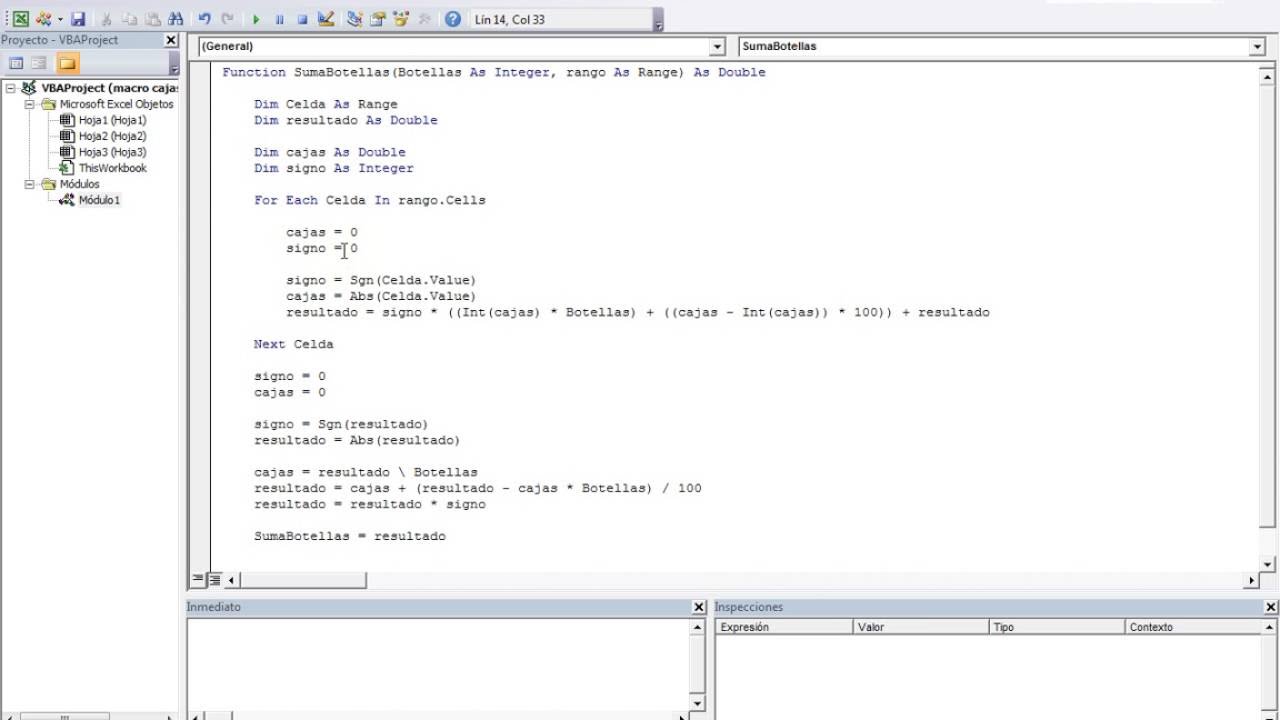
Task: Select ThisWorkbook in project tree
Action: (112, 168)
